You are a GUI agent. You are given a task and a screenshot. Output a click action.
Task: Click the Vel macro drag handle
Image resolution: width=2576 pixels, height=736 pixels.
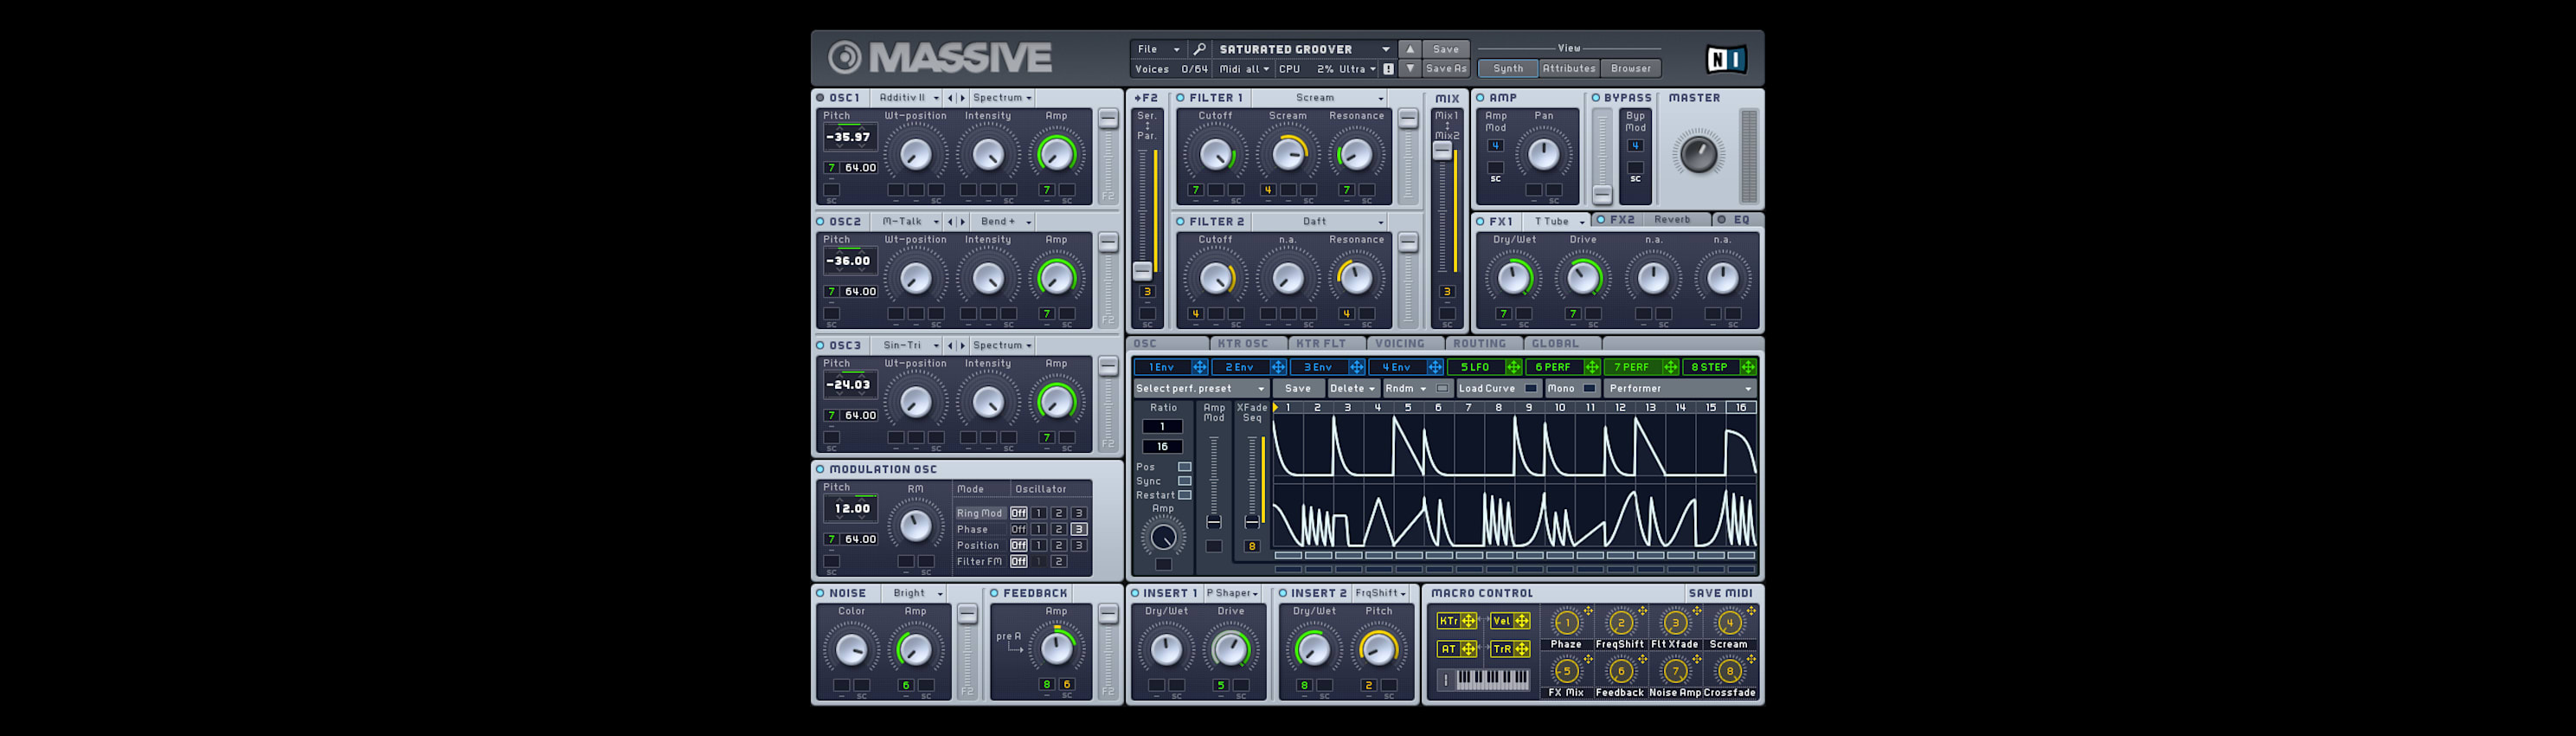[x=1521, y=621]
